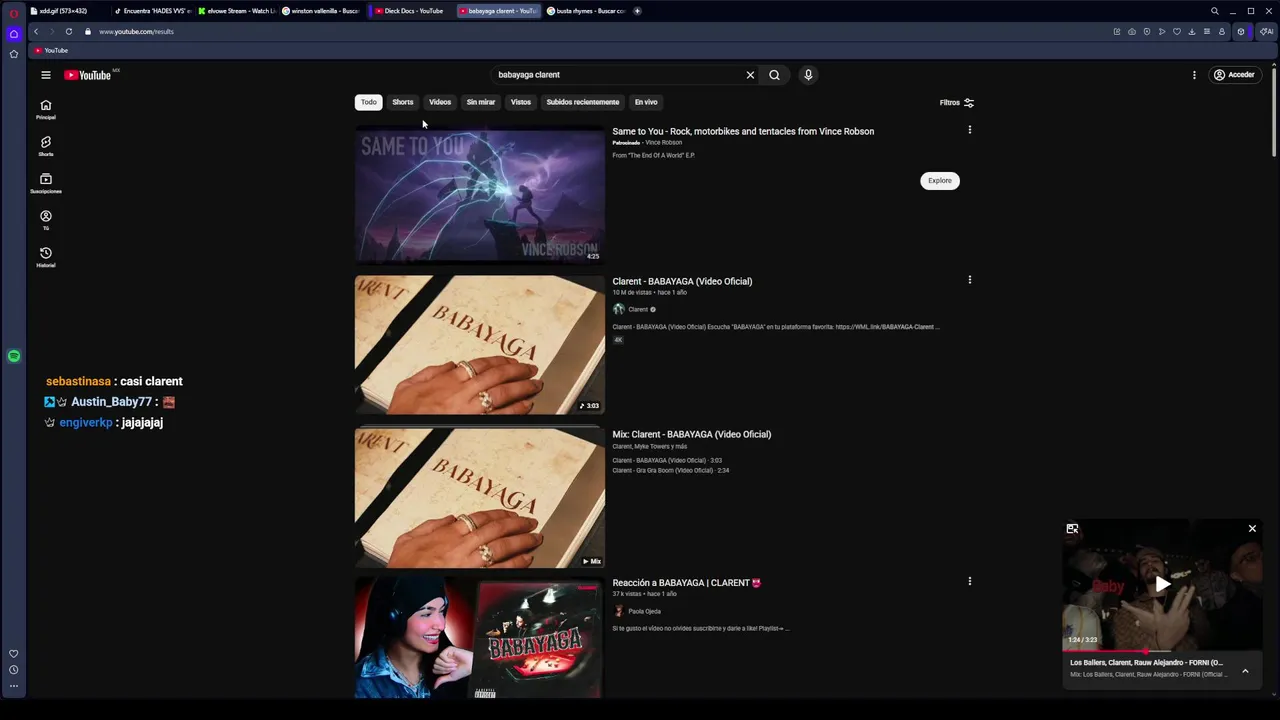
Task: Select the Todo filter chip
Action: coord(369,102)
